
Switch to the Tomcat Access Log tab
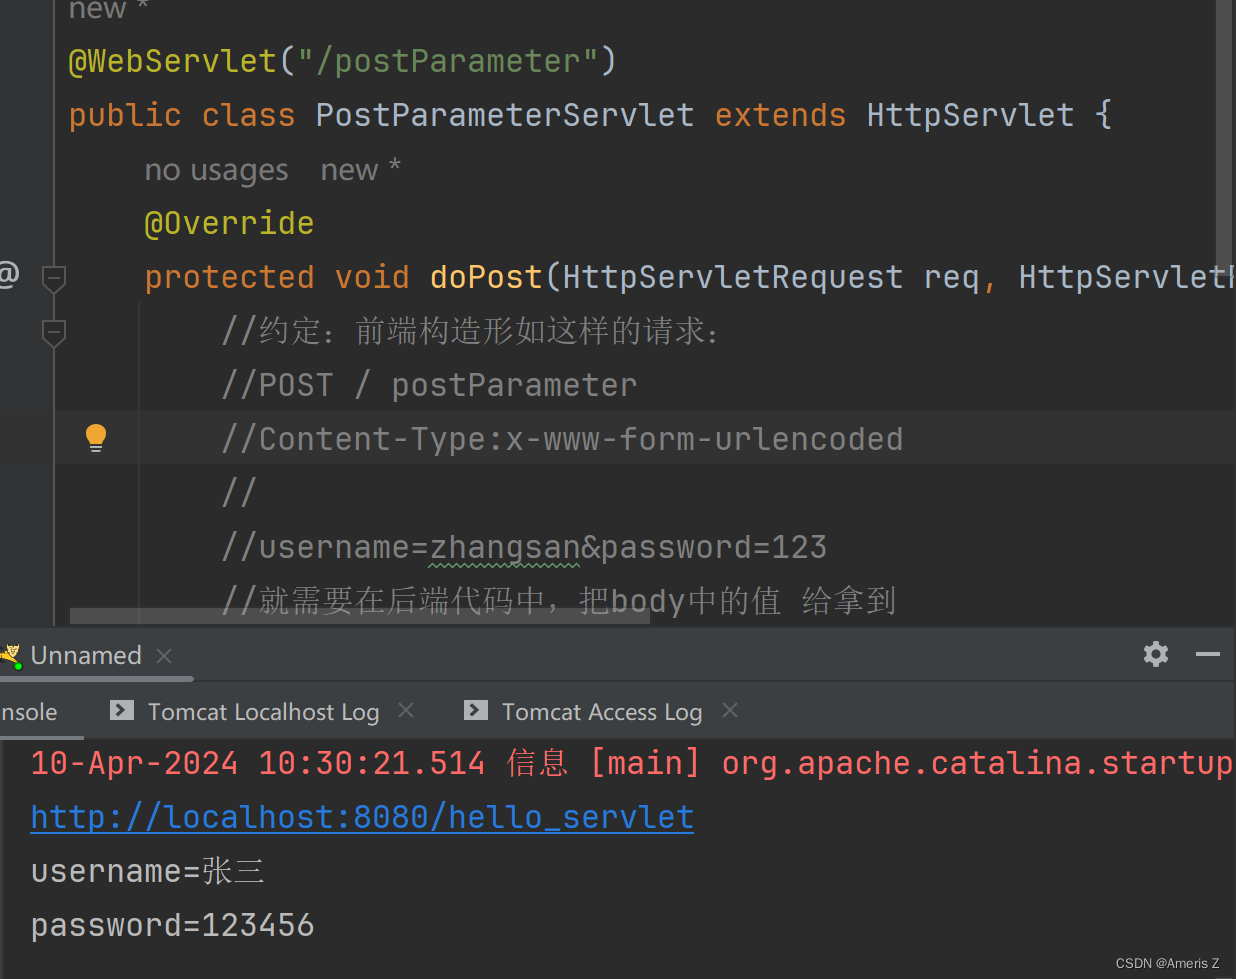coord(601,711)
